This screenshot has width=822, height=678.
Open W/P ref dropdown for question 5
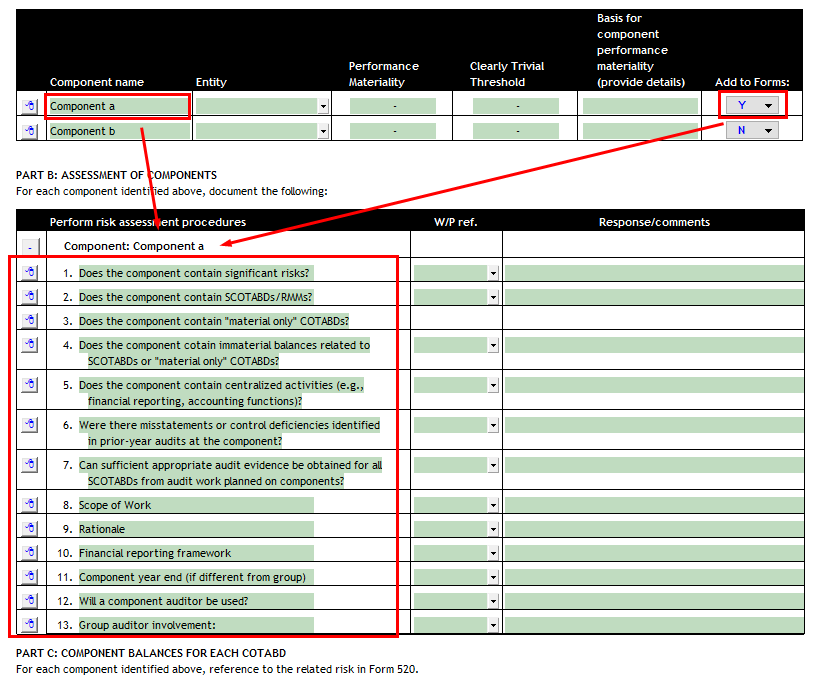[x=493, y=385]
